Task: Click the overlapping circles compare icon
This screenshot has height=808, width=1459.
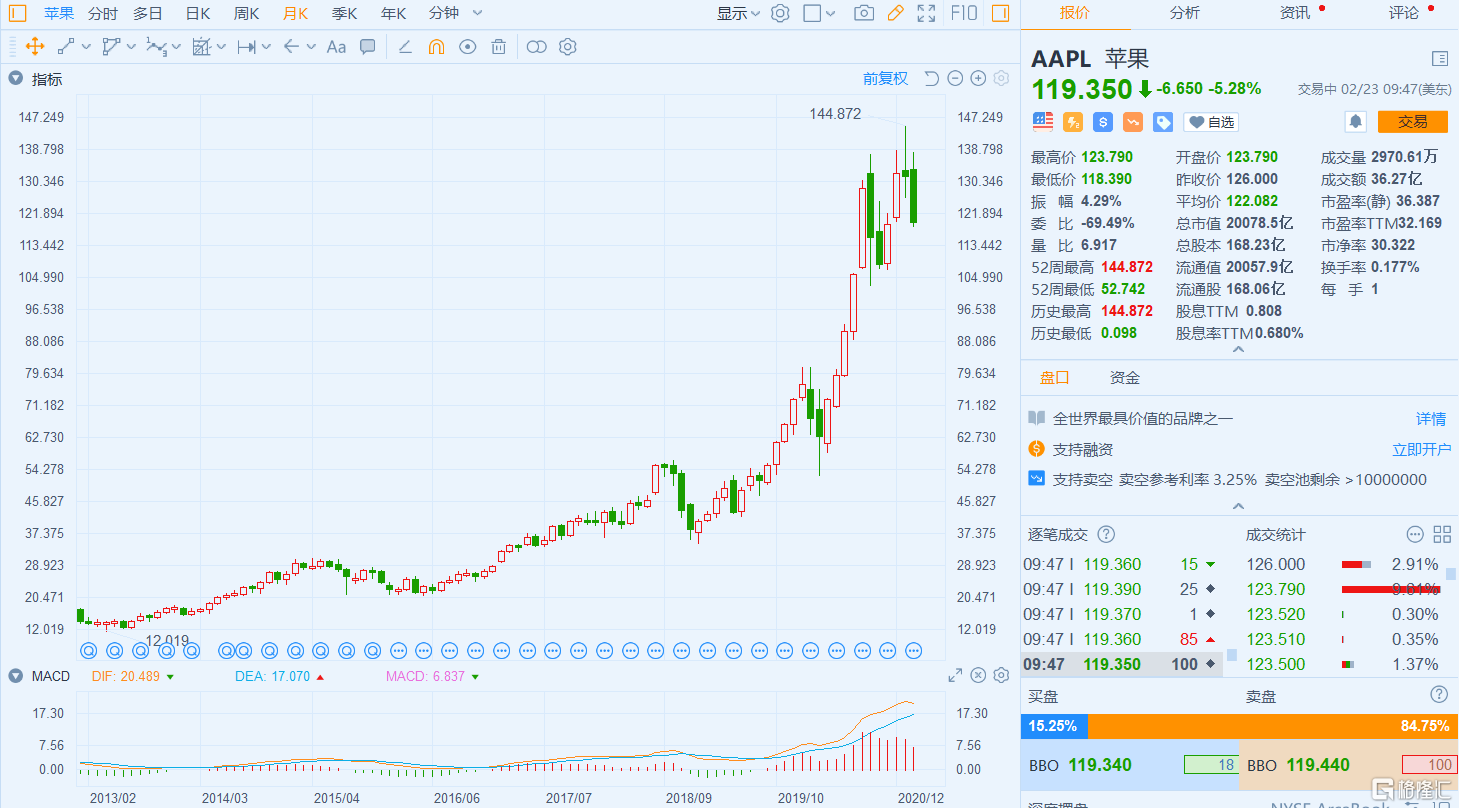Action: (537, 46)
